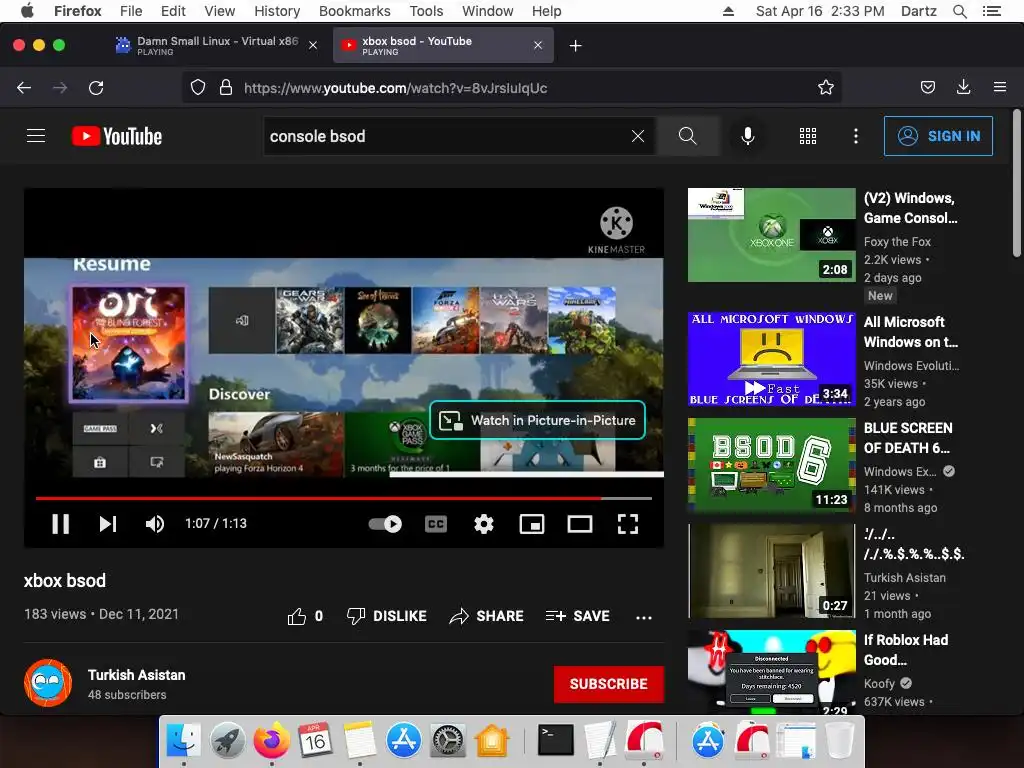Viewport: 1024px width, 768px height.
Task: Open All Microsoft Windows video thumbnail
Action: coord(771,359)
